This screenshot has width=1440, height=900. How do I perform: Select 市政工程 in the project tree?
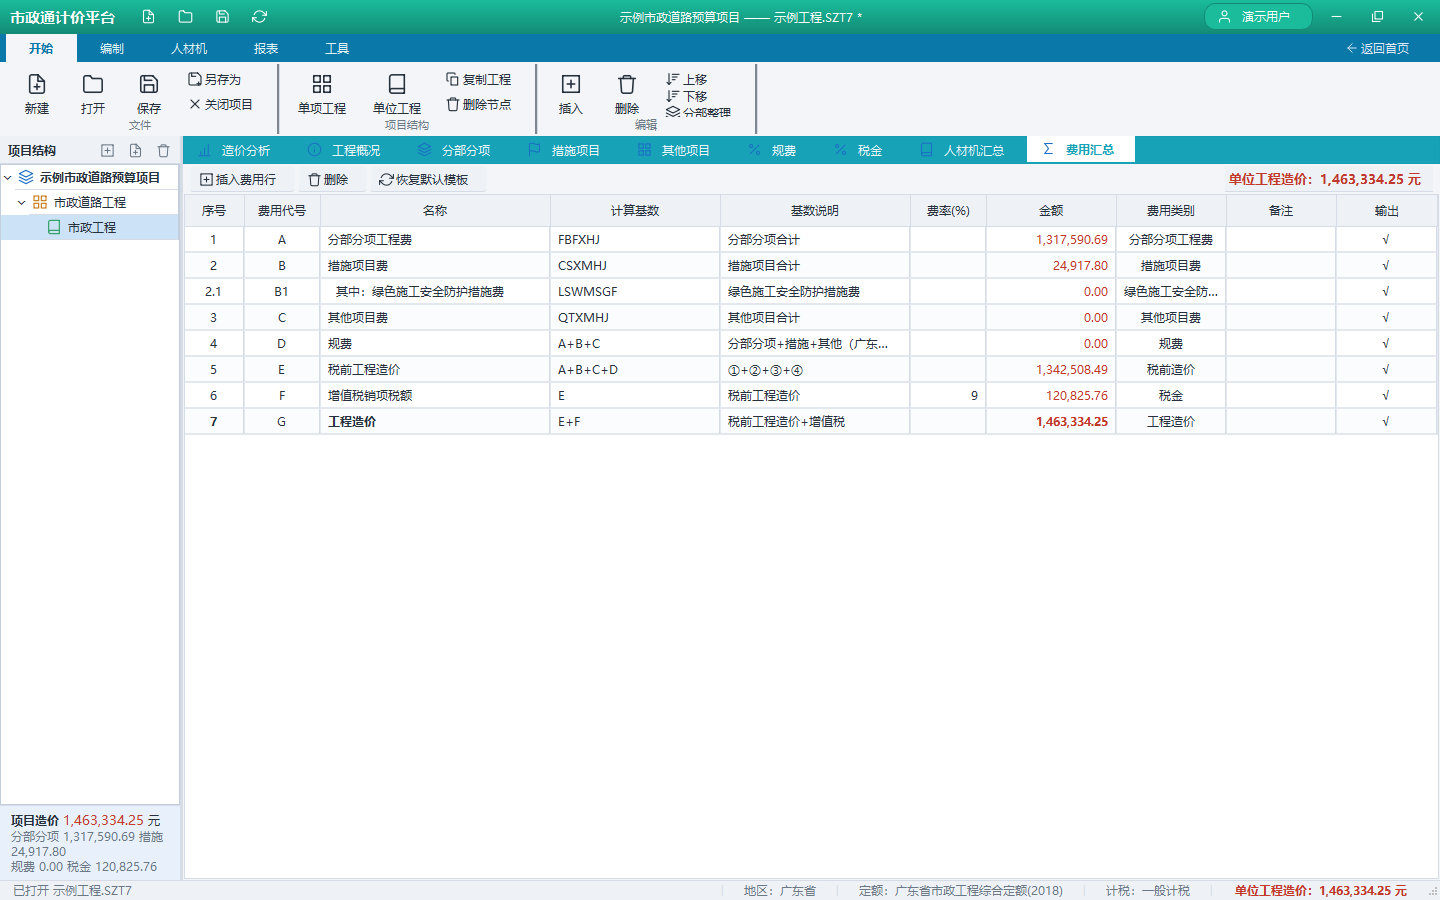90,228
